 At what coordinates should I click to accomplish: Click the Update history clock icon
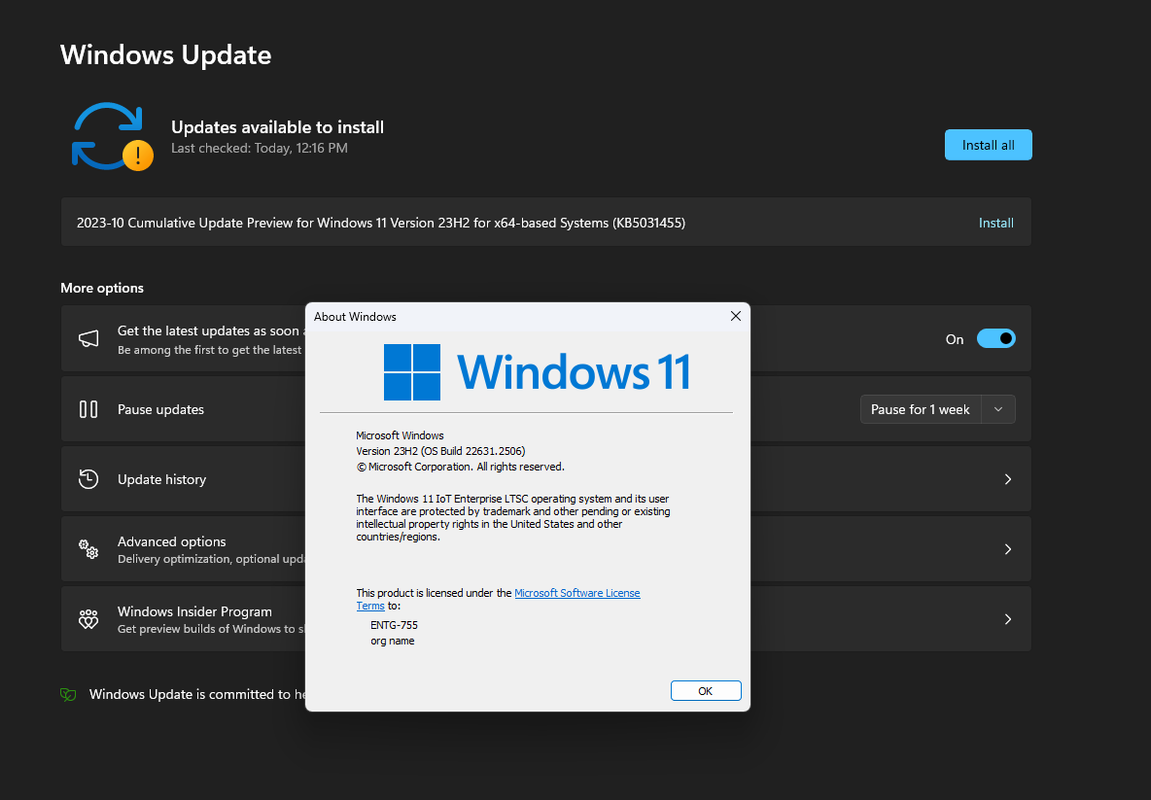pyautogui.click(x=88, y=479)
